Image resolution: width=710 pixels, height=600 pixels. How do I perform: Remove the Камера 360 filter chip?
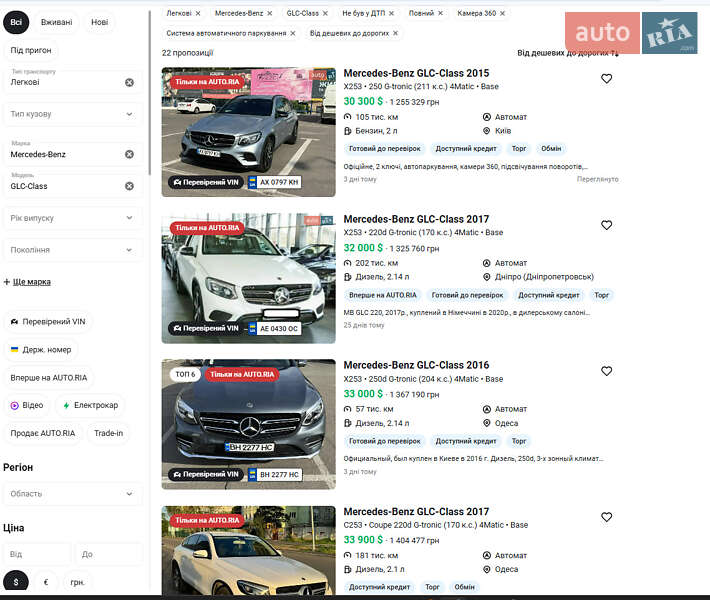point(502,14)
